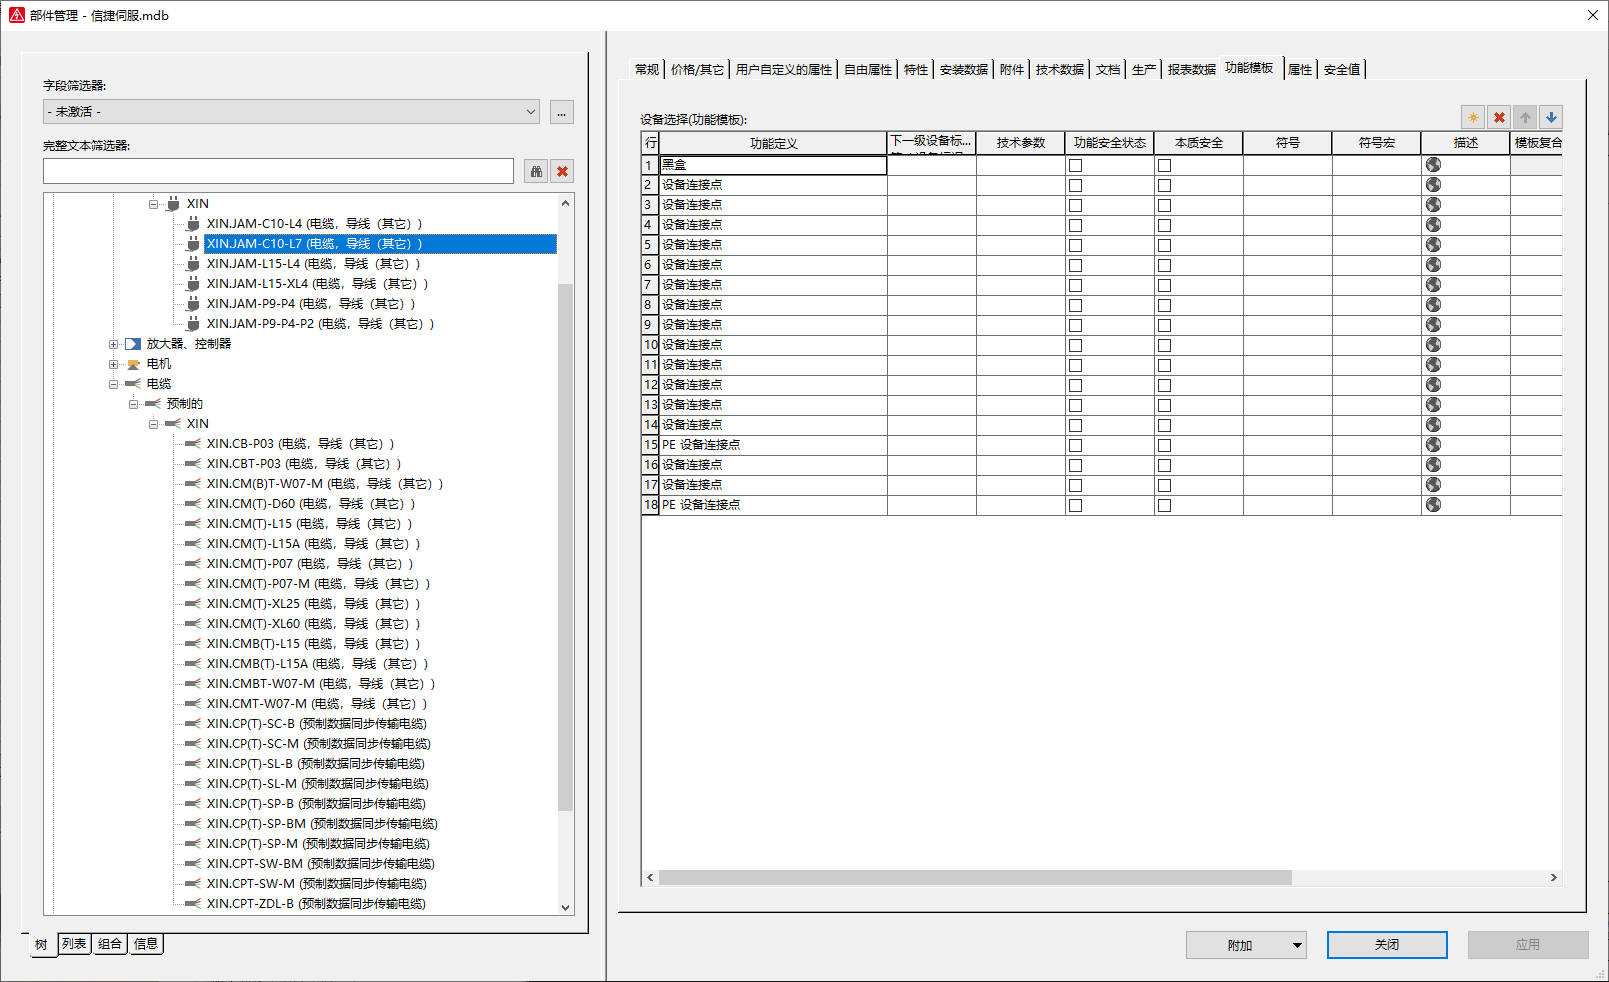Click the globe icon in row 1 description
Screen dimensions: 1609x982
(1433, 165)
